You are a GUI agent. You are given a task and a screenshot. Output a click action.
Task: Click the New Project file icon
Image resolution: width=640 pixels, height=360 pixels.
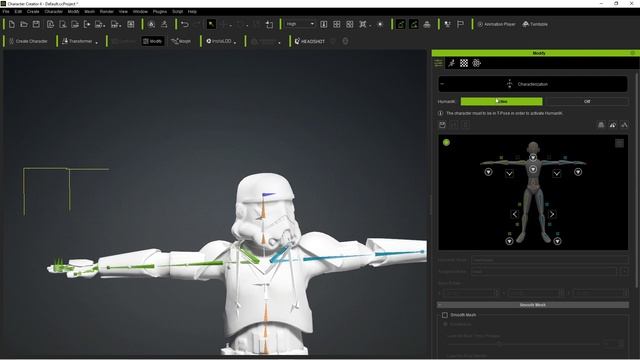pyautogui.click(x=12, y=24)
